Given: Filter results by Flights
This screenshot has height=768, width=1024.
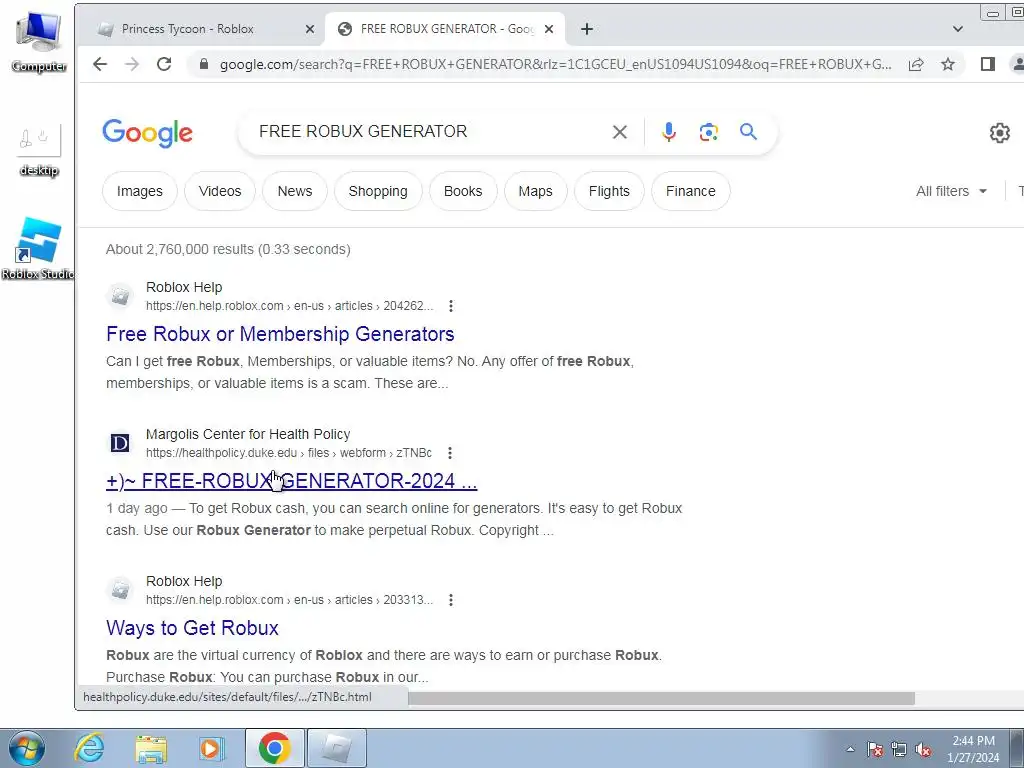Looking at the screenshot, I should [x=609, y=191].
